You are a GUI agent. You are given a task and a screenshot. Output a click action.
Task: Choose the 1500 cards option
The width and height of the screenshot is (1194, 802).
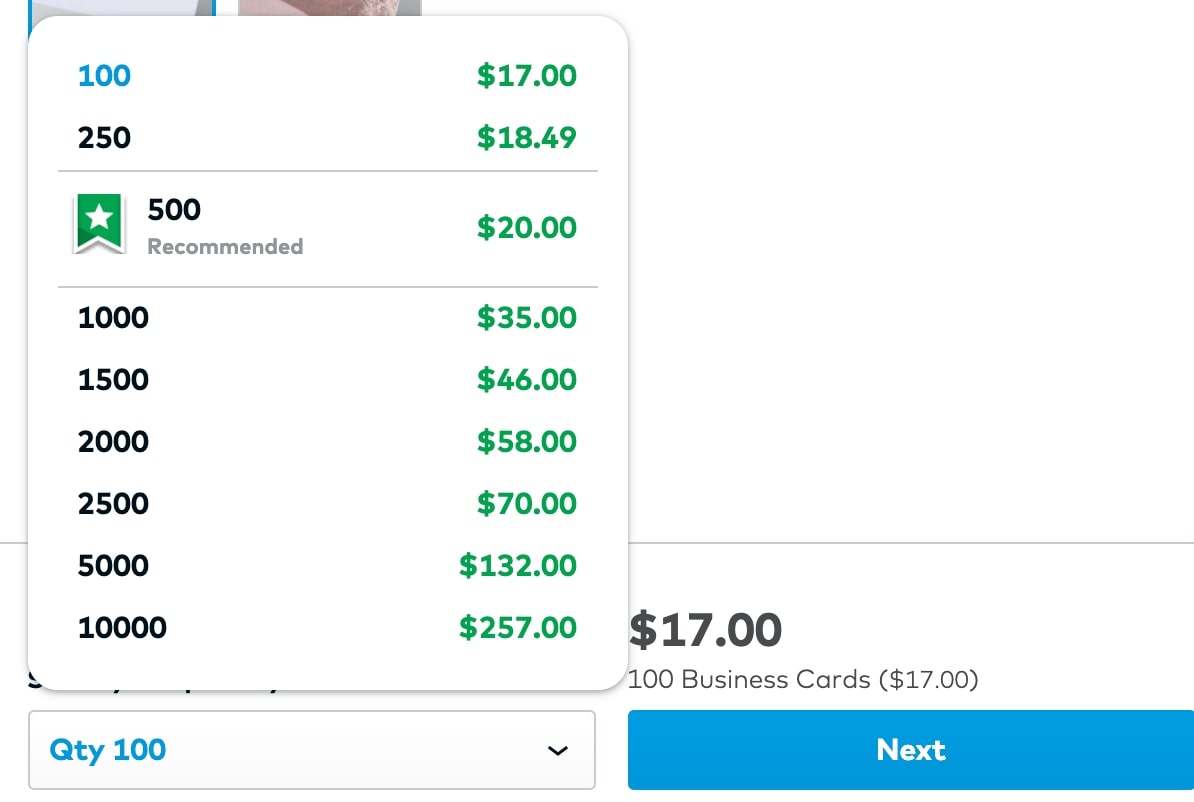pos(113,380)
